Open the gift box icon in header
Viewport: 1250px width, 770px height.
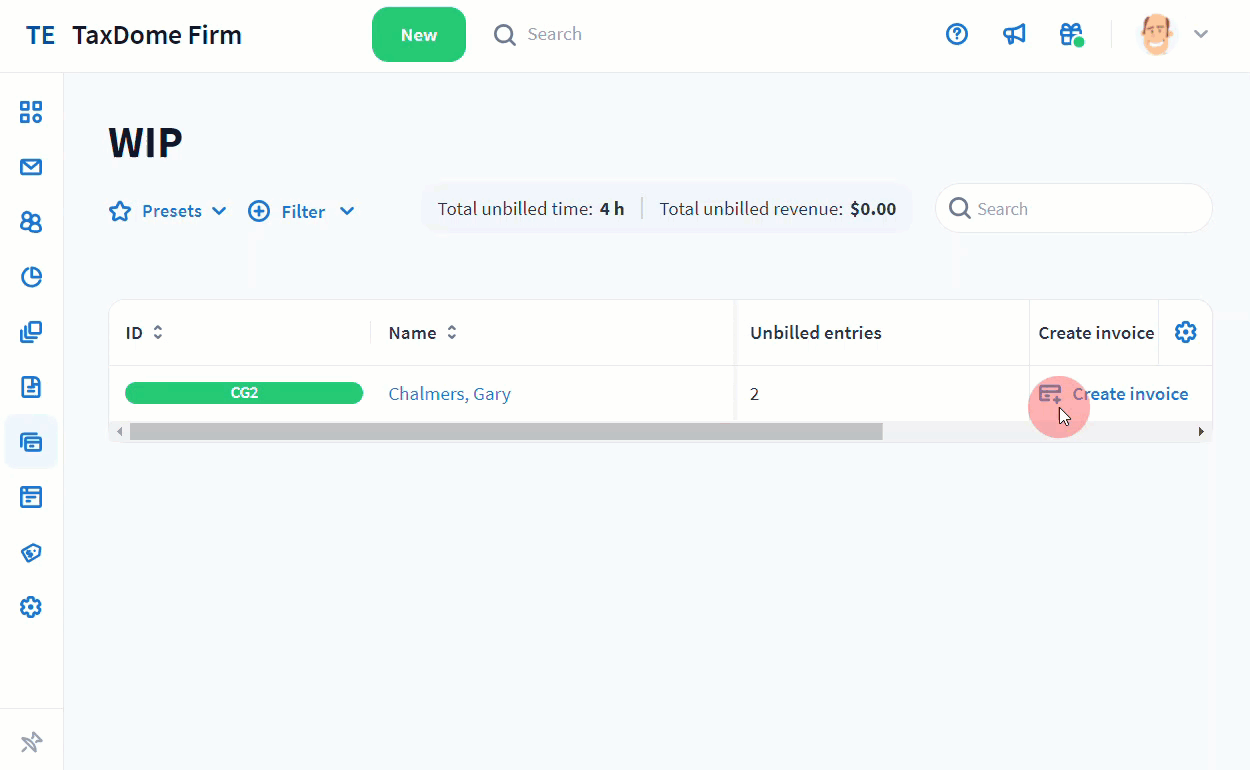coord(1071,35)
